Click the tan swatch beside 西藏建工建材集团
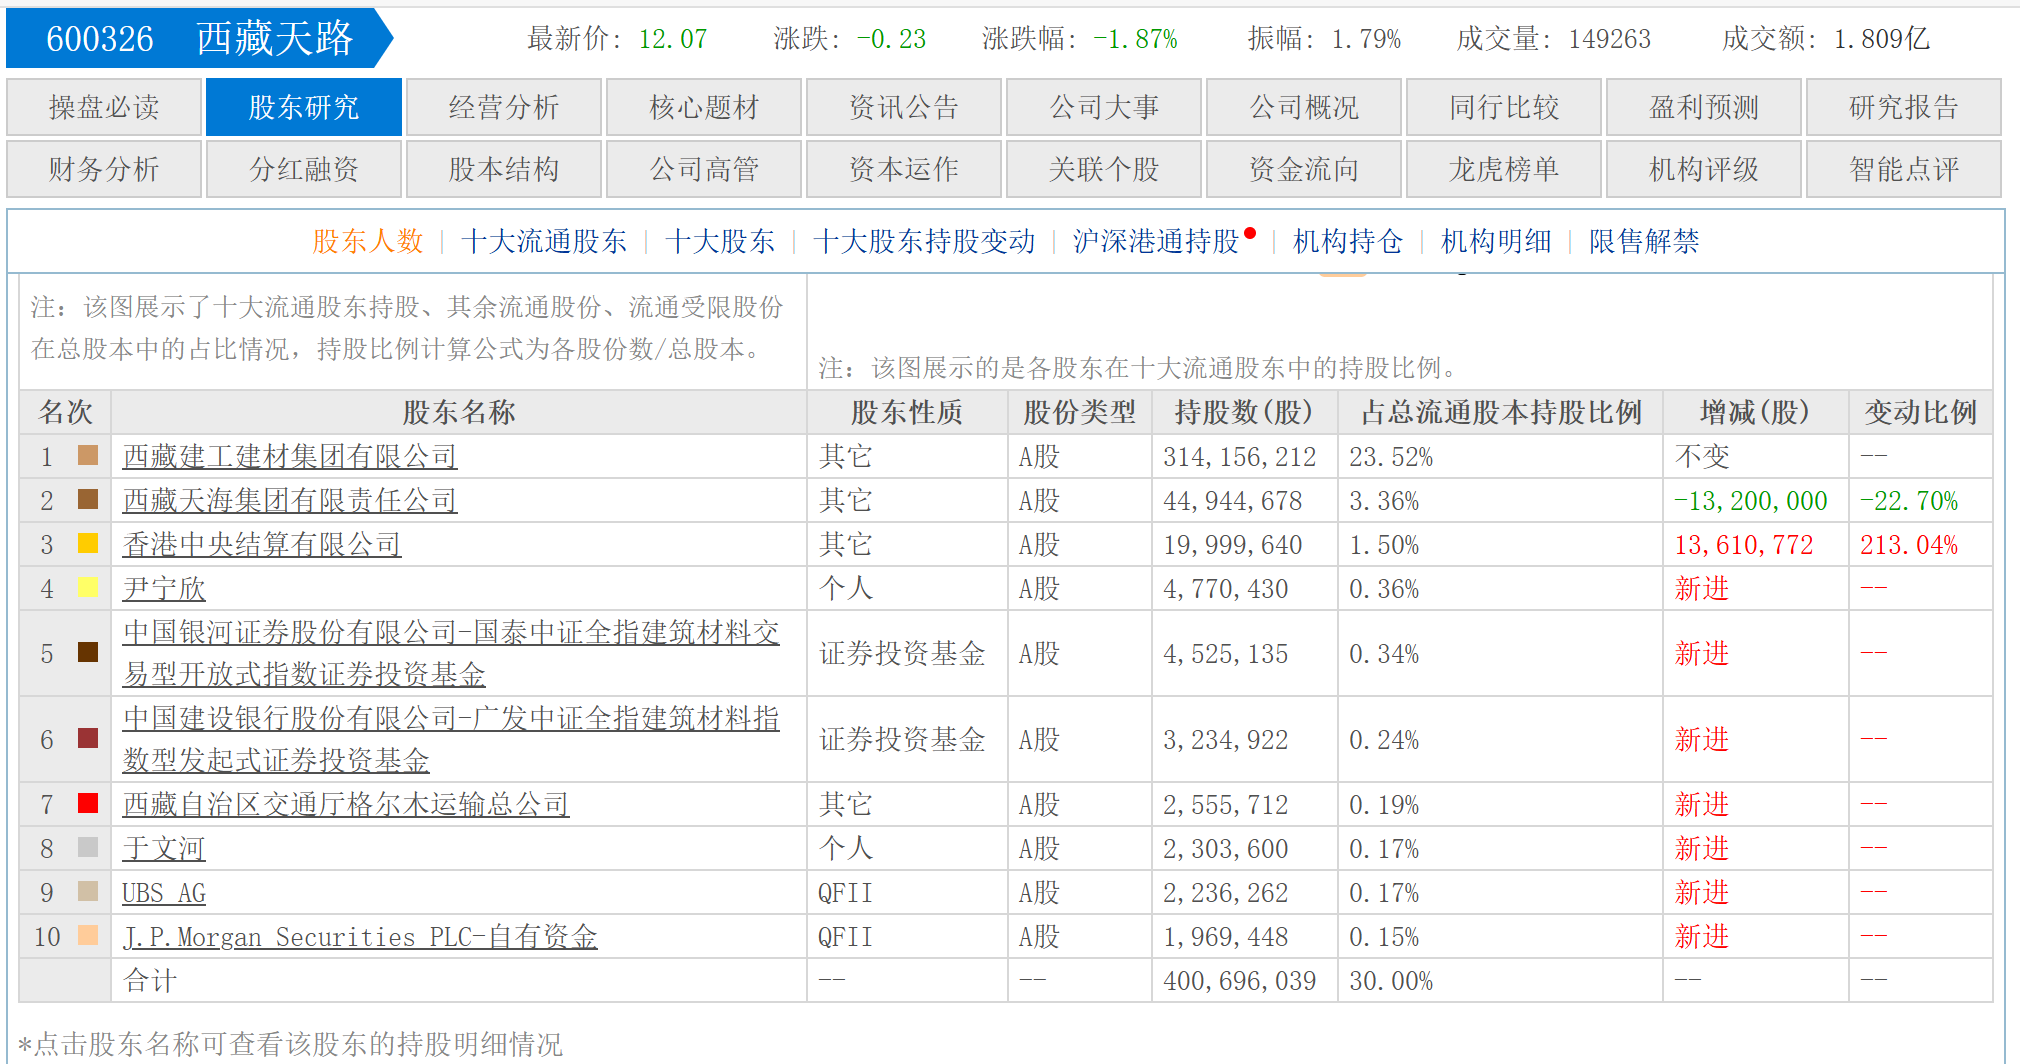 [88, 456]
